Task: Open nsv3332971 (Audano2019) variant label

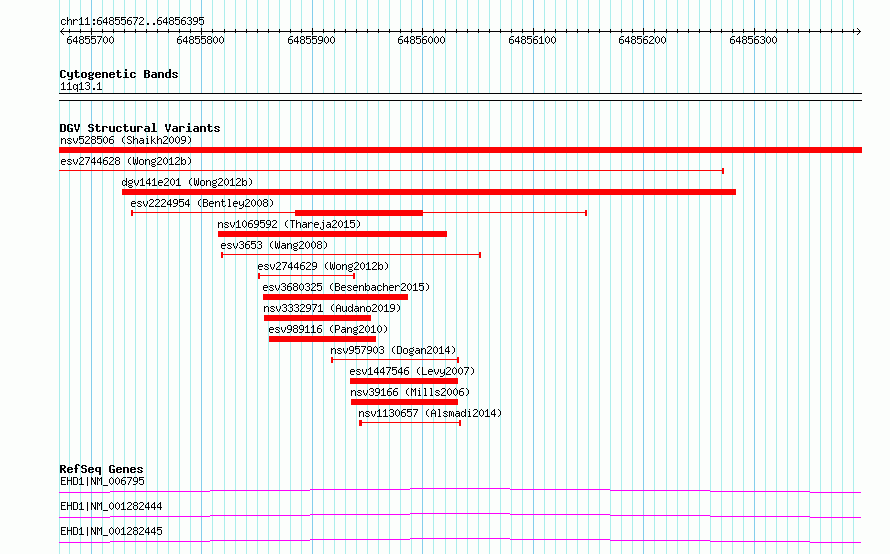Action: point(332,308)
